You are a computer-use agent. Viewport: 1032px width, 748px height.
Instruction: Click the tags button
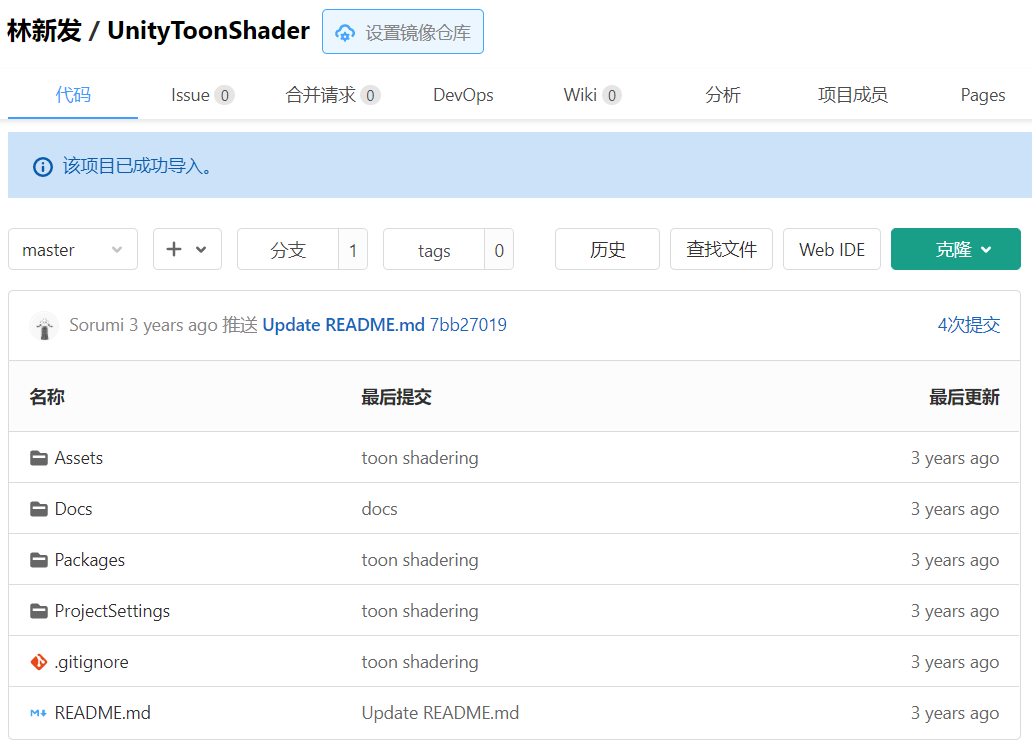pos(434,249)
